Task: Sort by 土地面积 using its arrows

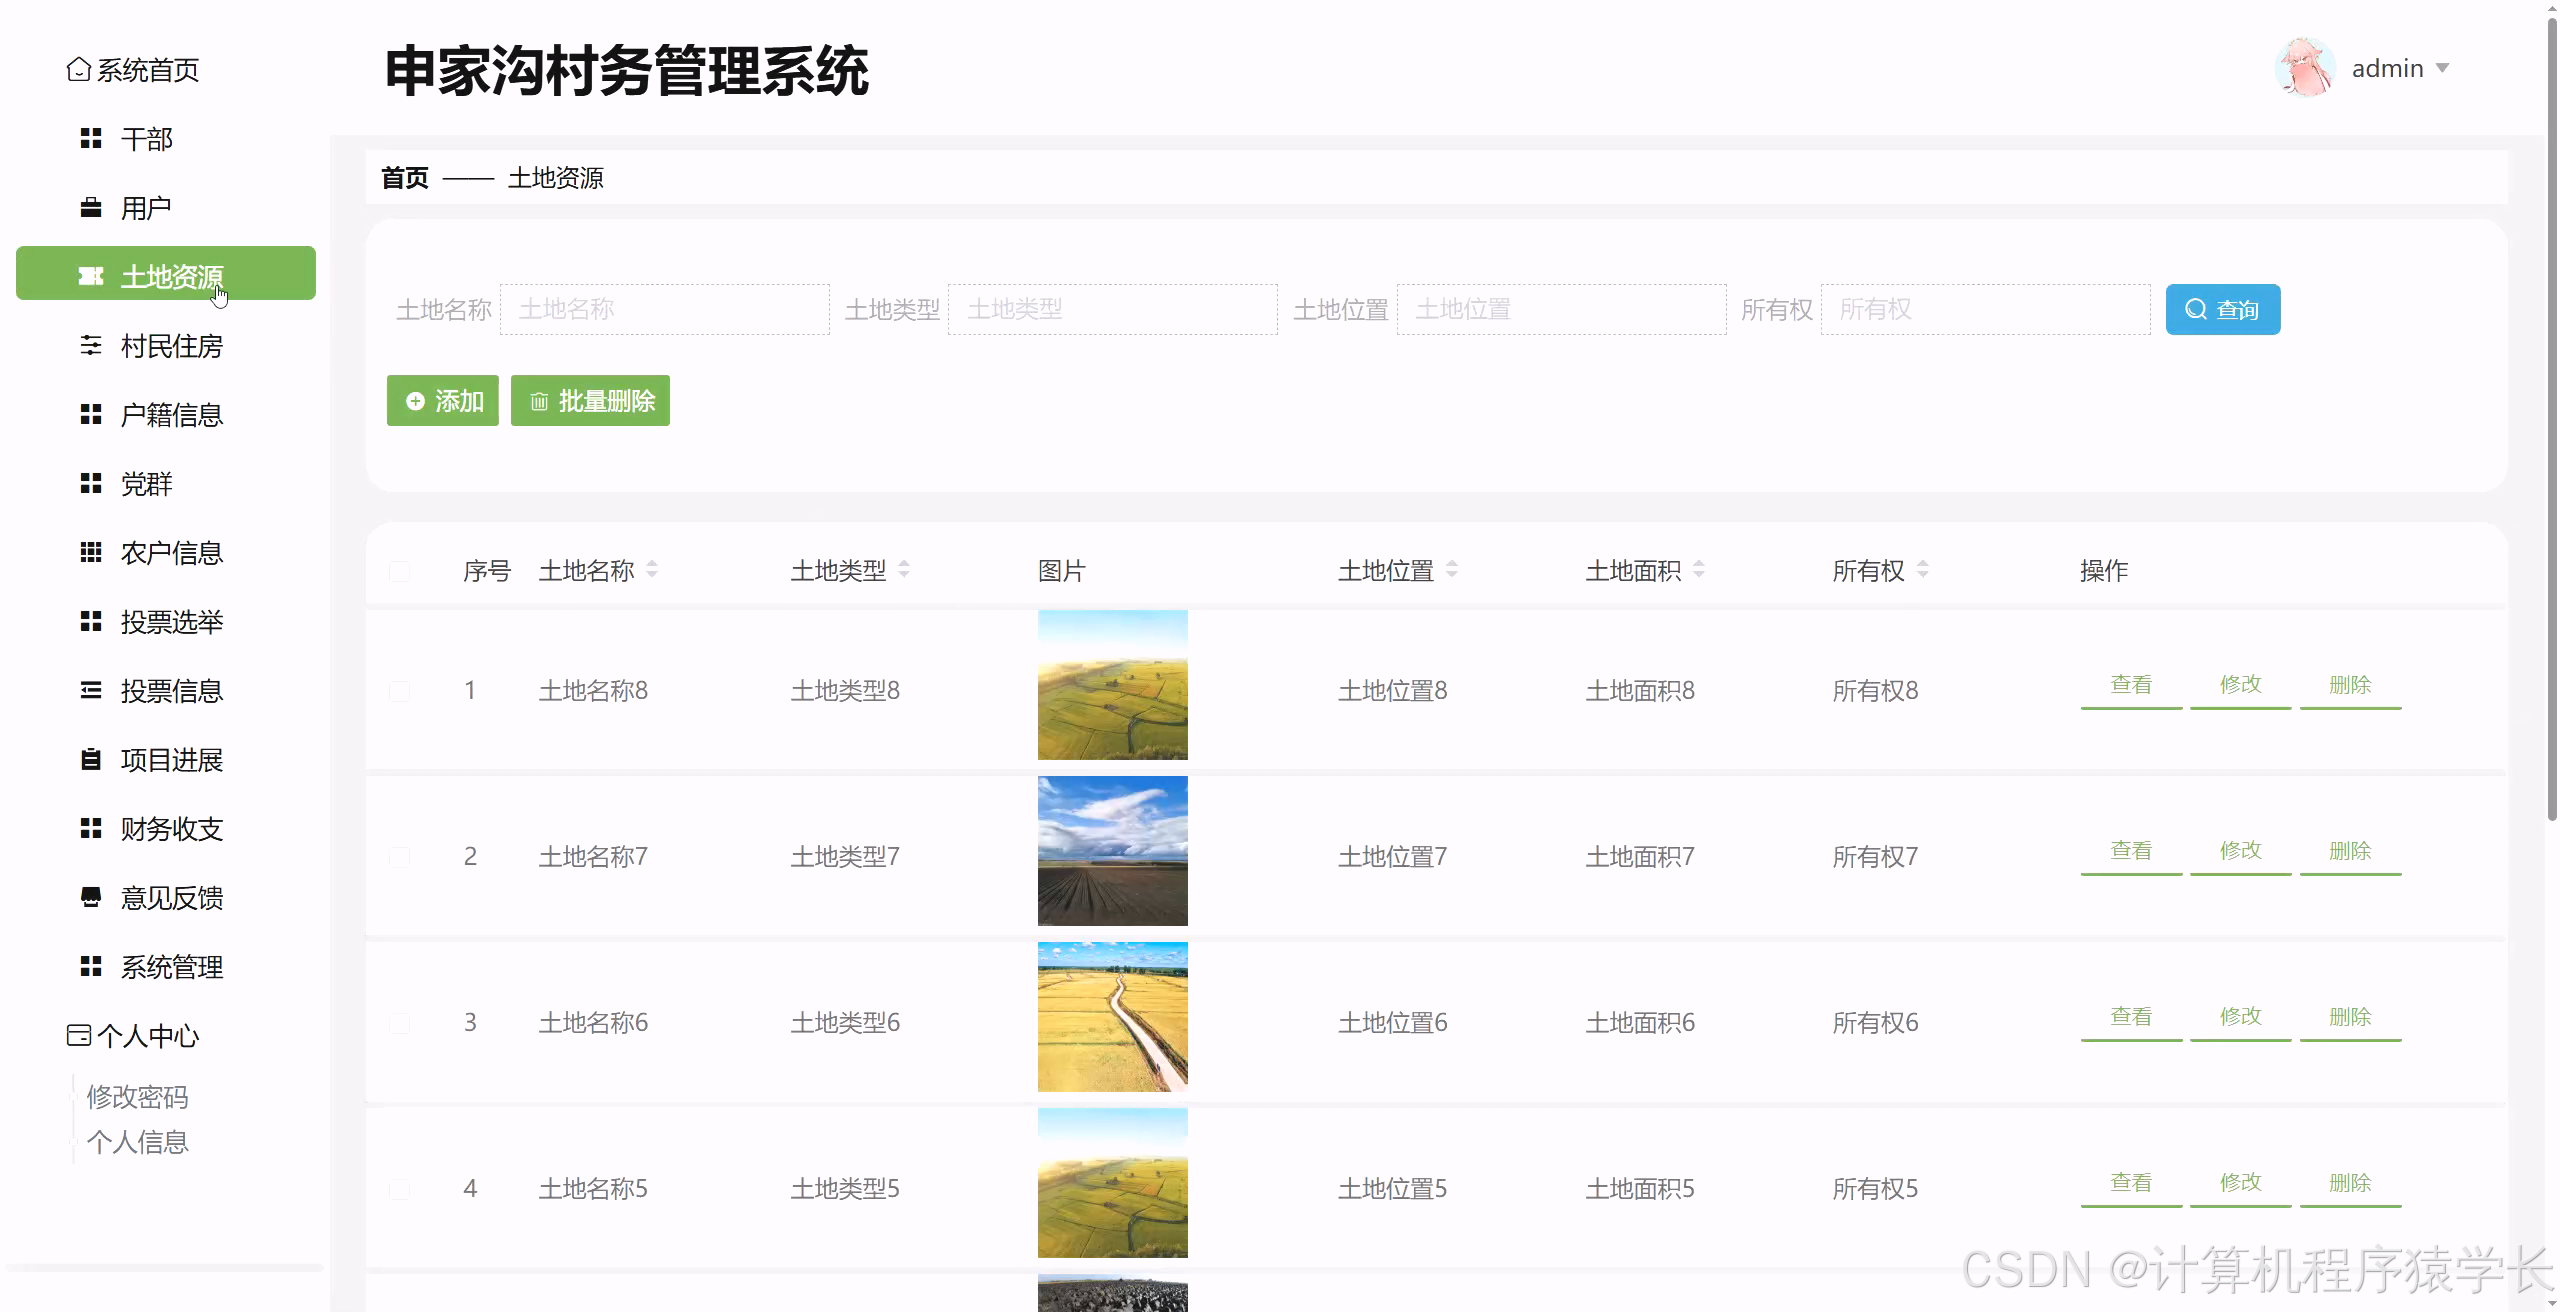Action: (1700, 570)
